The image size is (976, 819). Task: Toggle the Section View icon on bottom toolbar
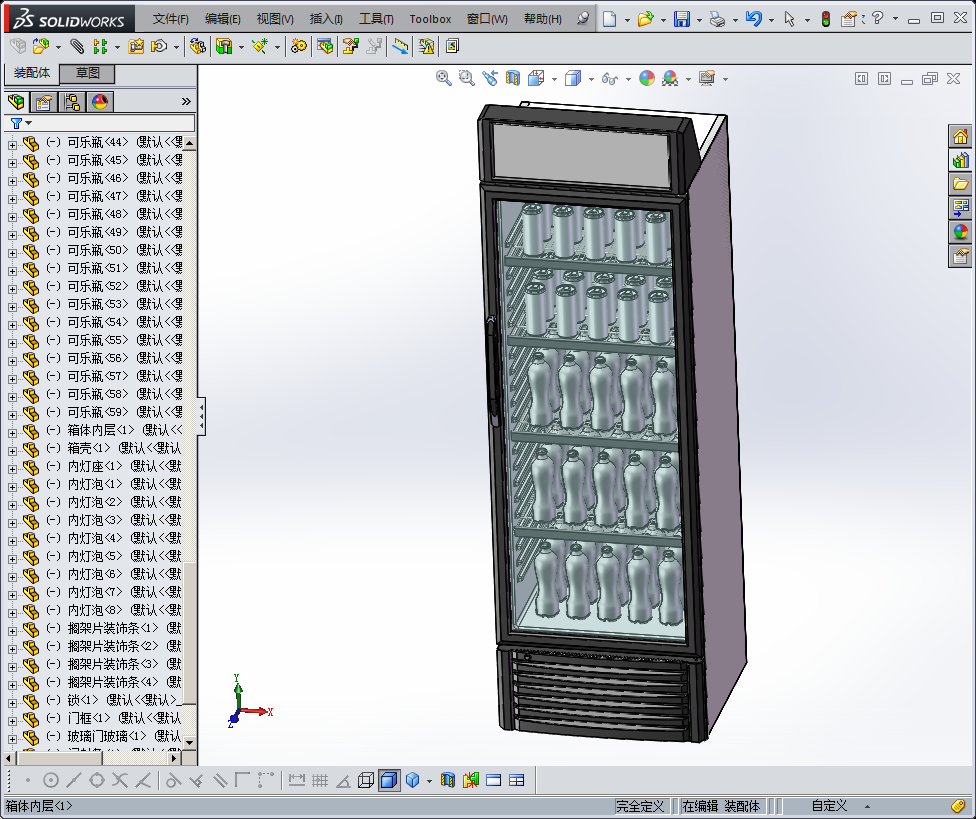[x=448, y=780]
